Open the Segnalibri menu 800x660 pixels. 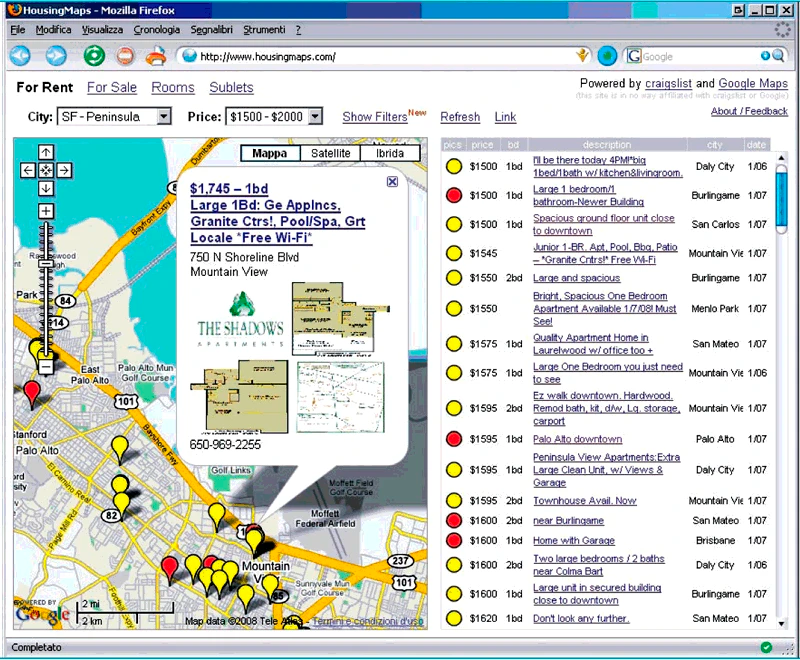point(211,30)
